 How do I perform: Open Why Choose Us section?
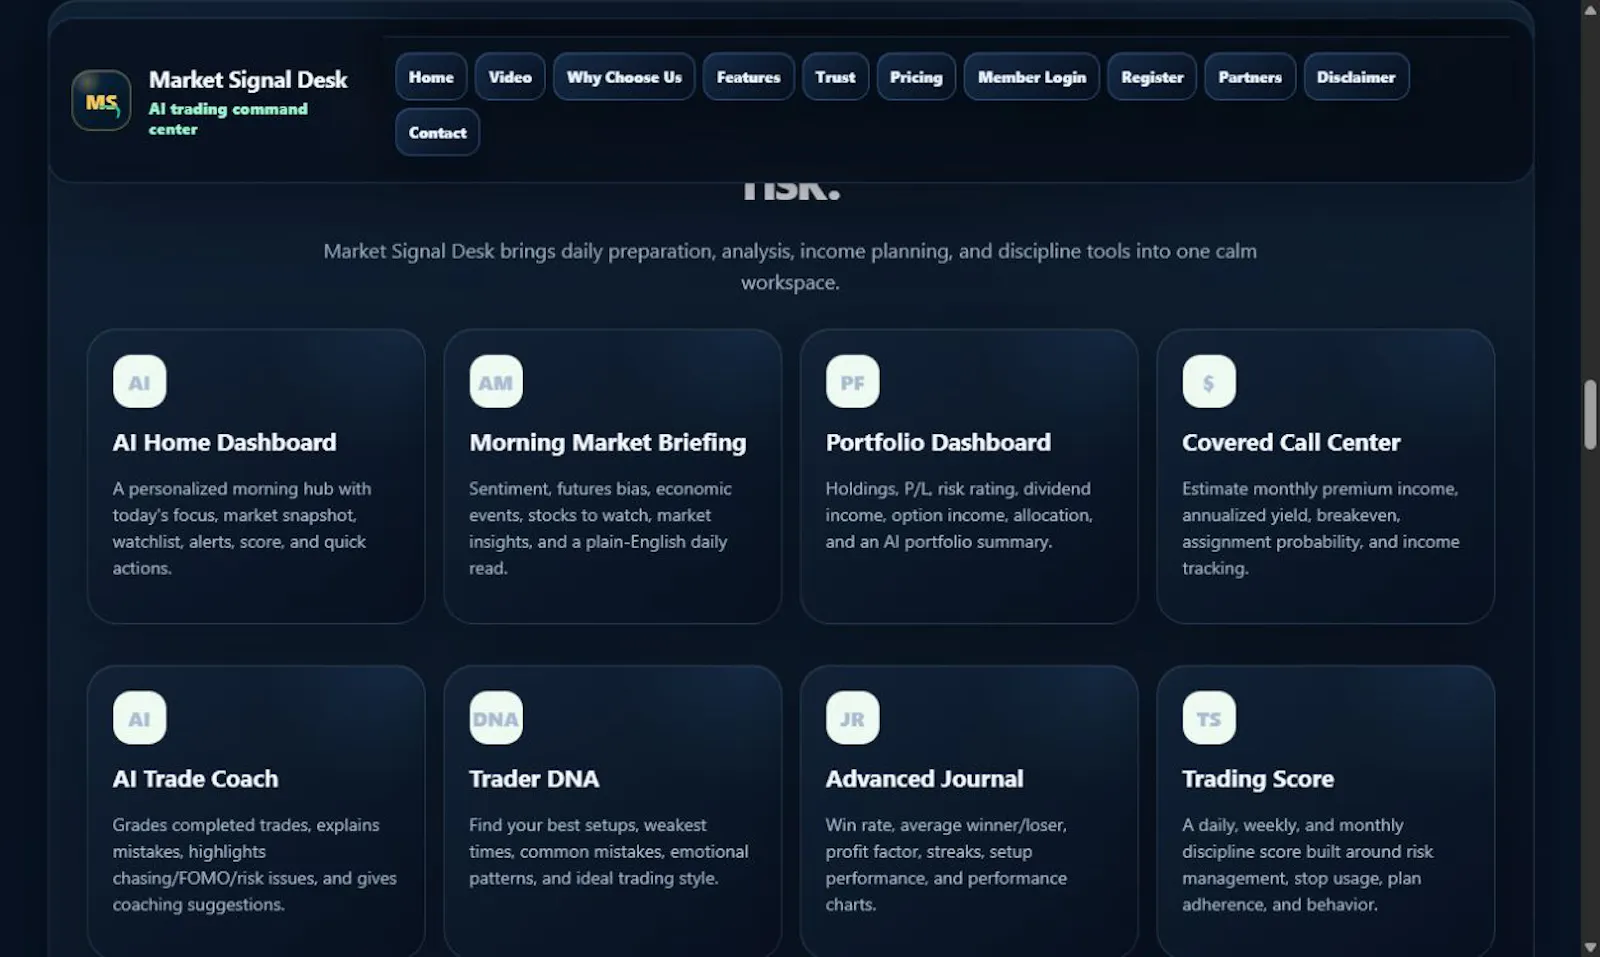624,77
